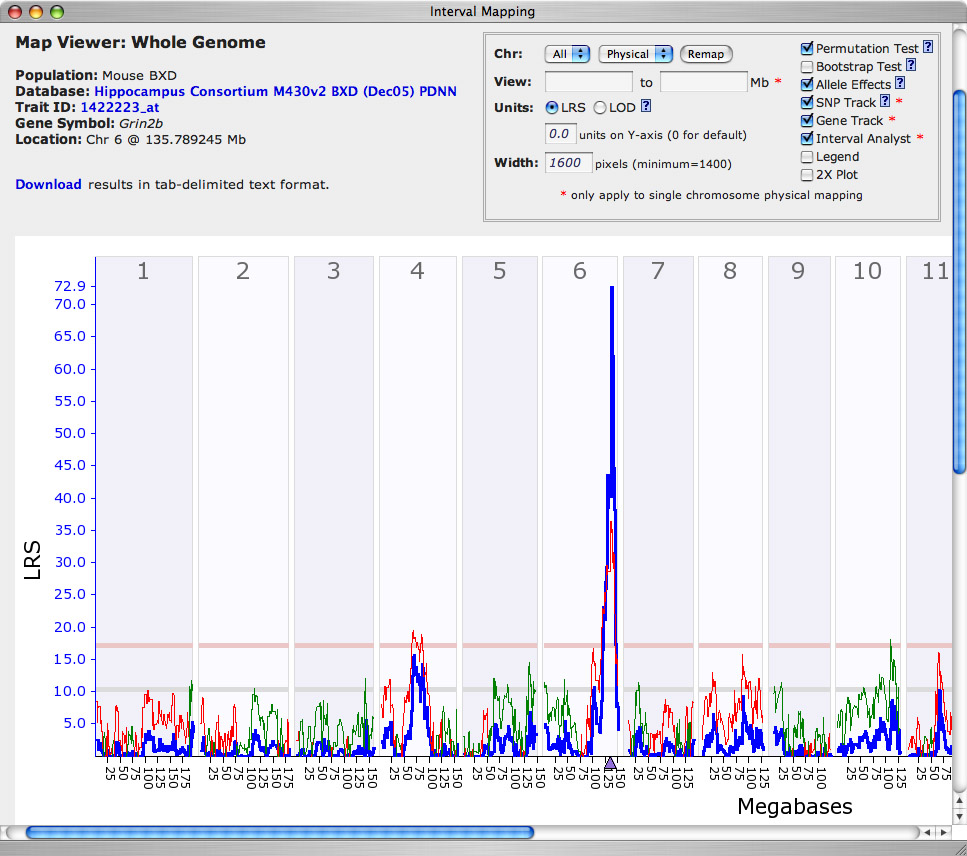Open the Chr 'All' dropdown

point(567,54)
